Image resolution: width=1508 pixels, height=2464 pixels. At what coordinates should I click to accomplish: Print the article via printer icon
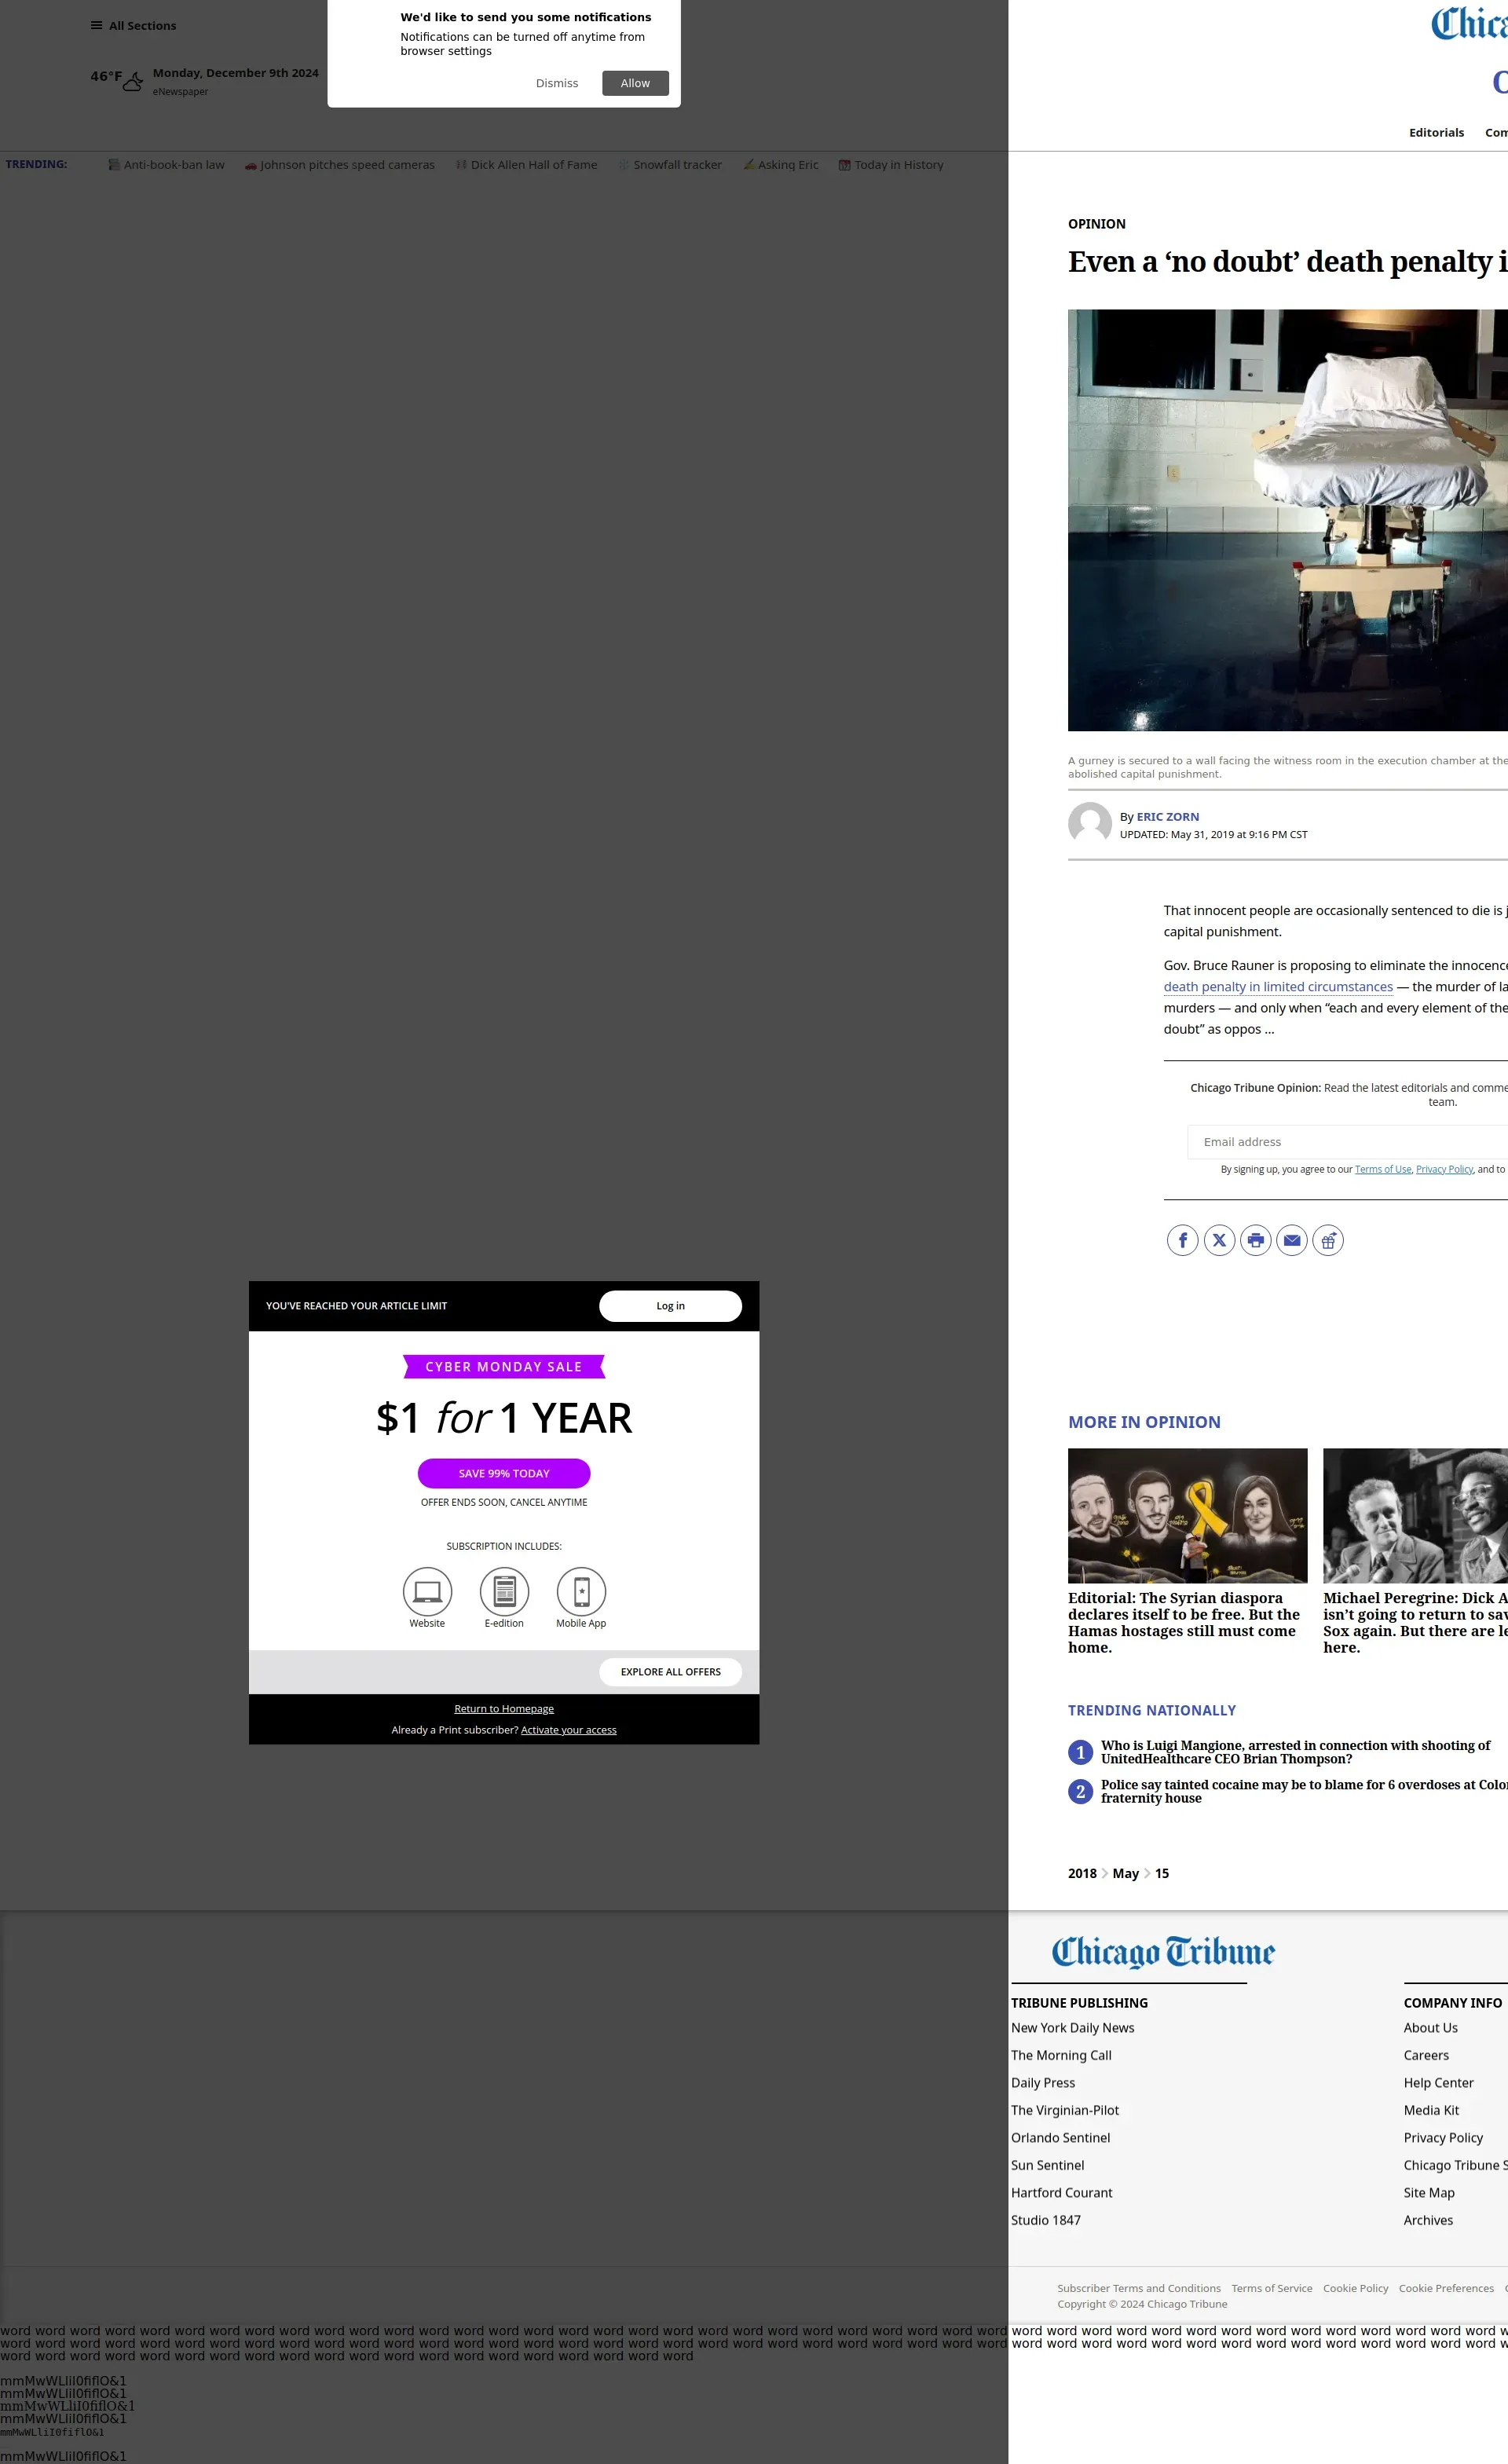[1255, 1240]
